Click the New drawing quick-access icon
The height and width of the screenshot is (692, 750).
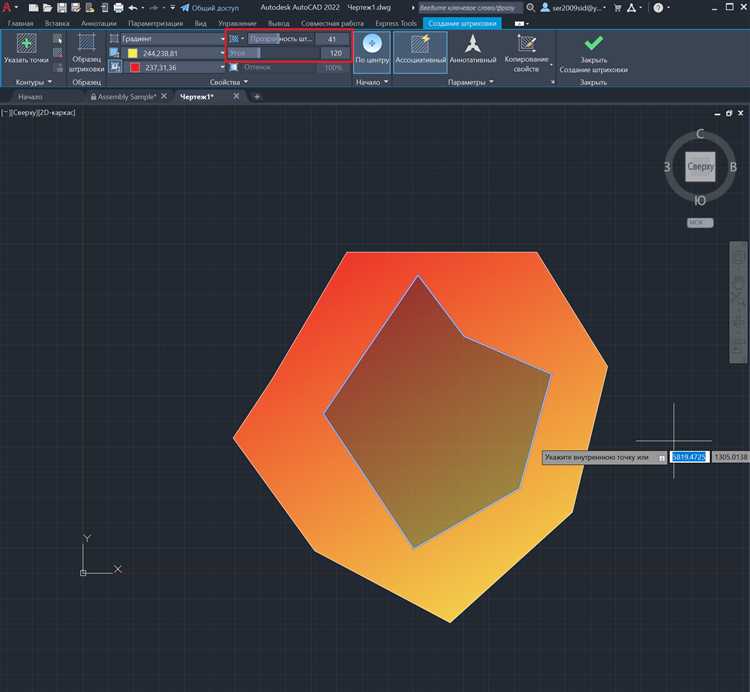(x=33, y=8)
